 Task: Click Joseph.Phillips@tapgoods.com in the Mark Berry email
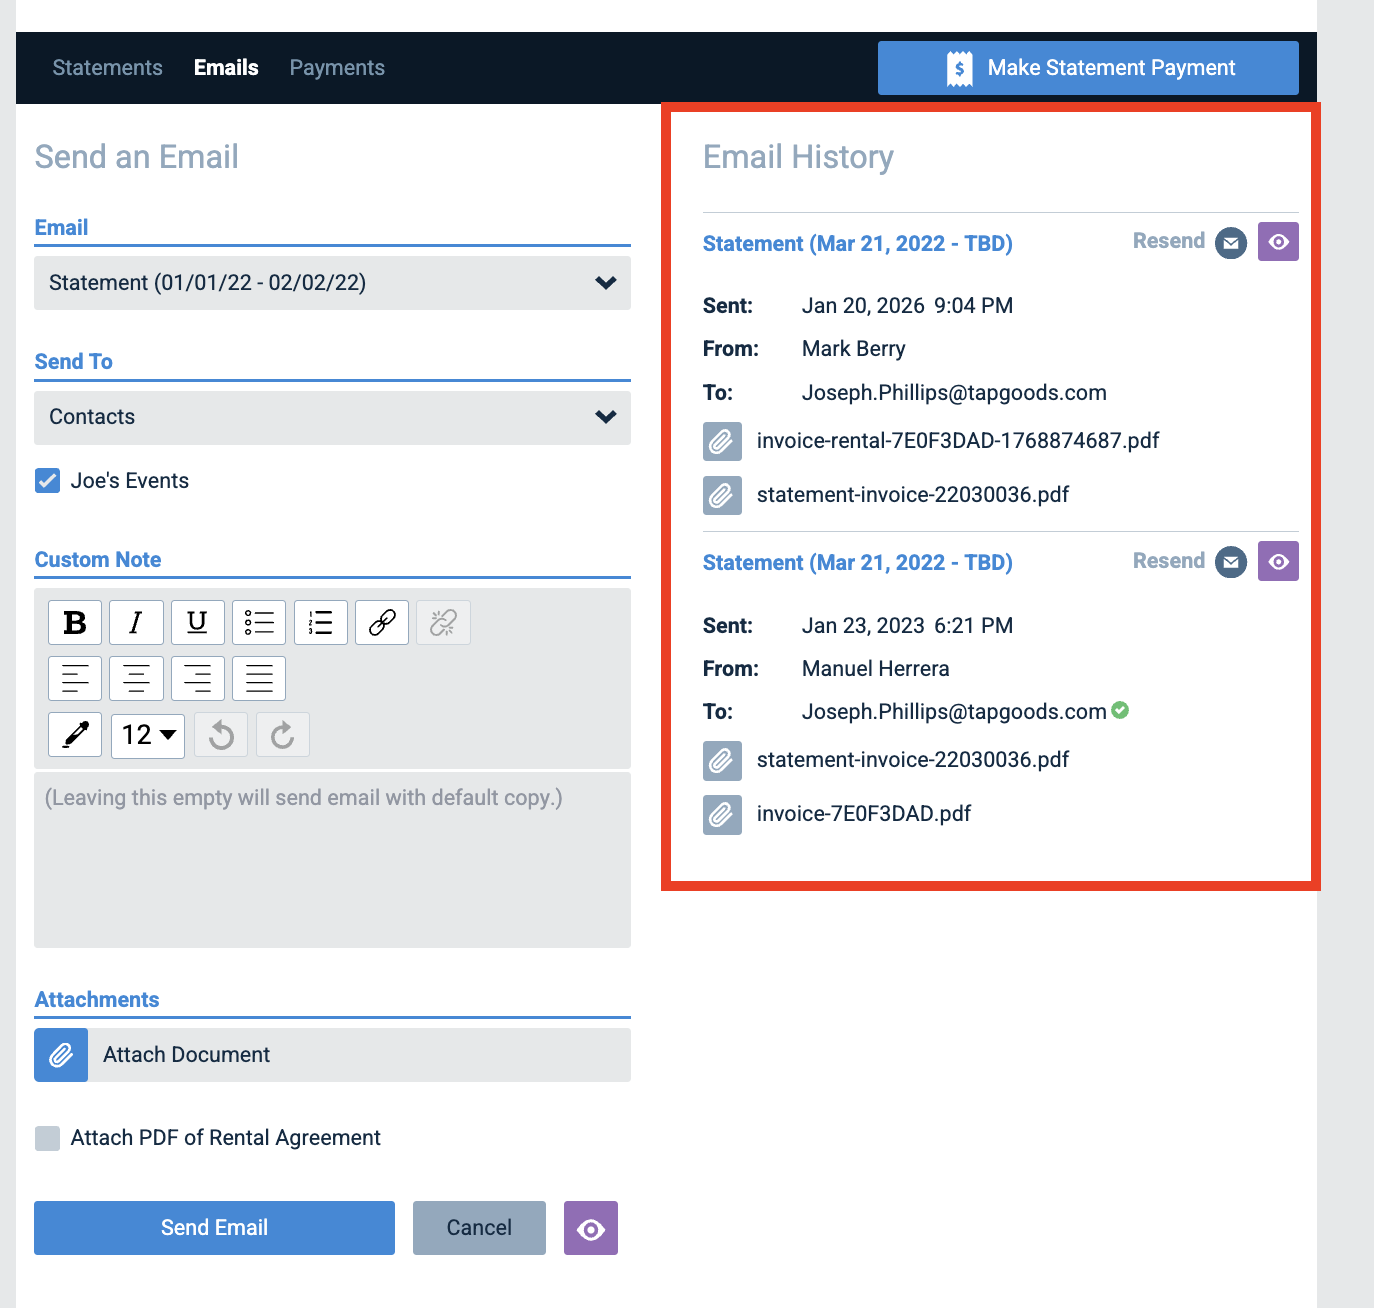[x=954, y=393]
